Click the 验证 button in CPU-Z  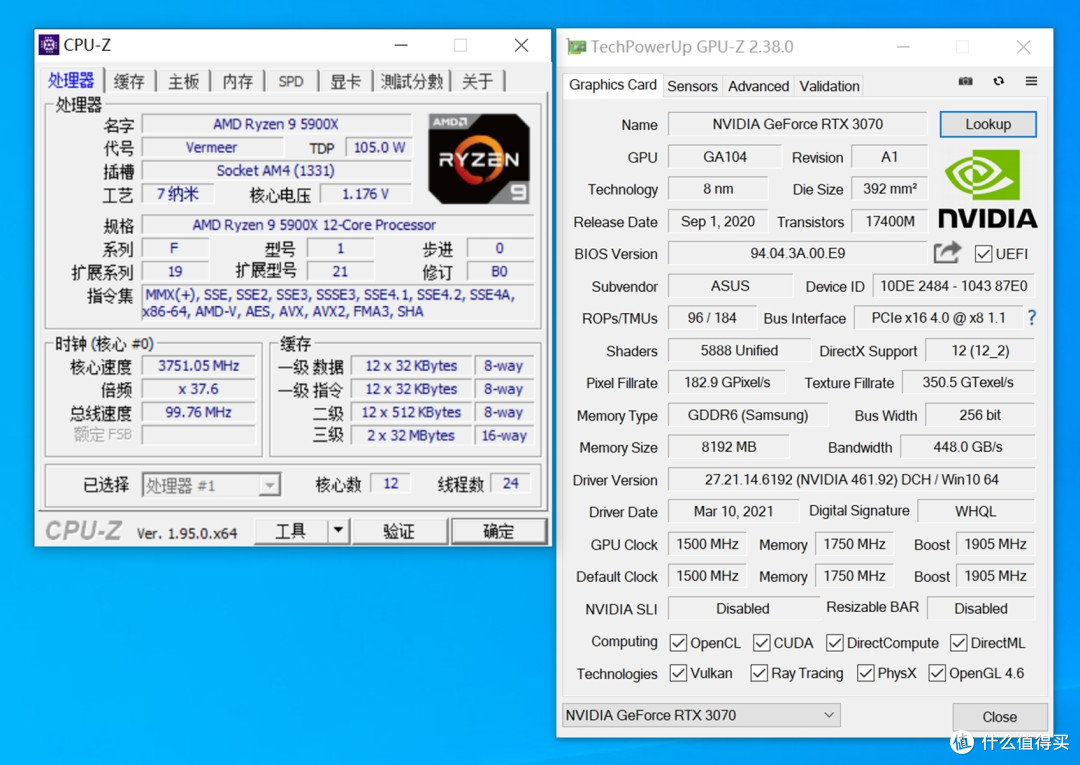point(399,531)
